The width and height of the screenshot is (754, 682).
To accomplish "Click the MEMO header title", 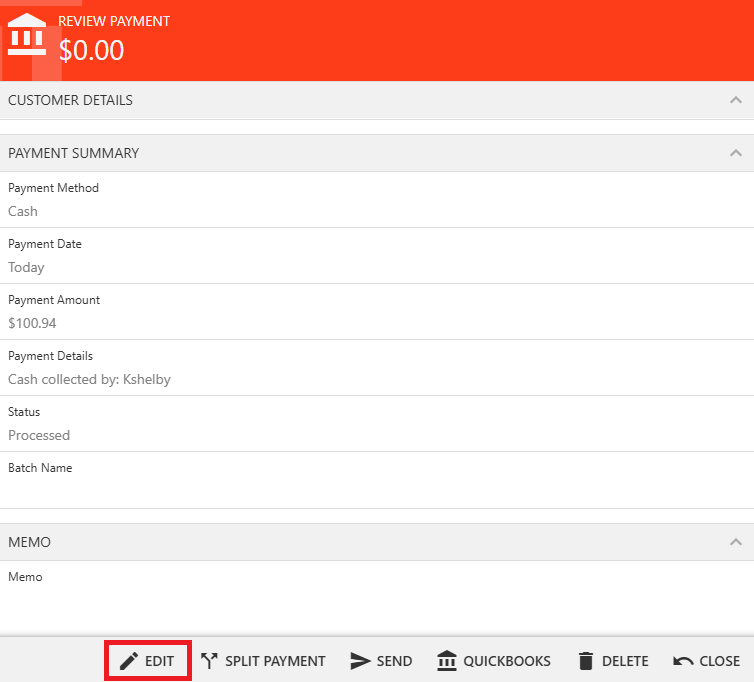I will point(29,542).
